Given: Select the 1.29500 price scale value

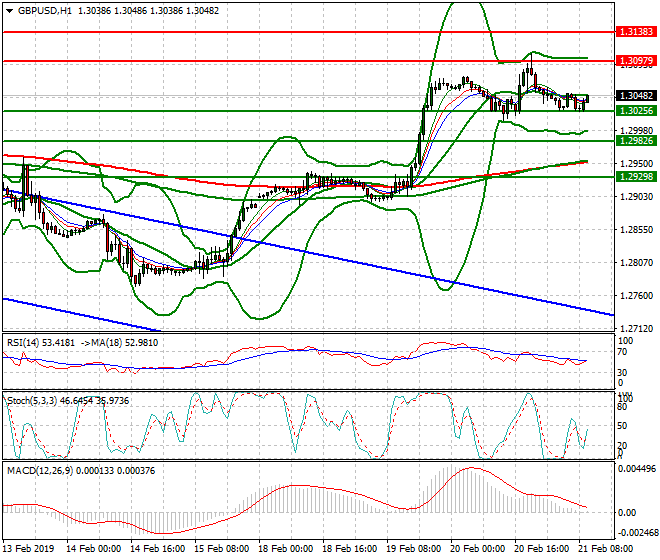Looking at the screenshot, I should click(637, 163).
